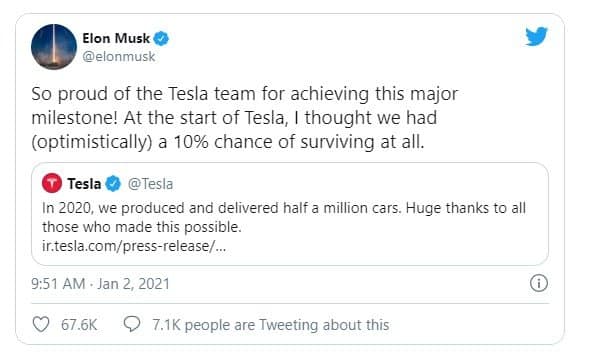This screenshot has width=591, height=360.
Task: Click the verified badge beside Elon Musk
Action: click(161, 38)
